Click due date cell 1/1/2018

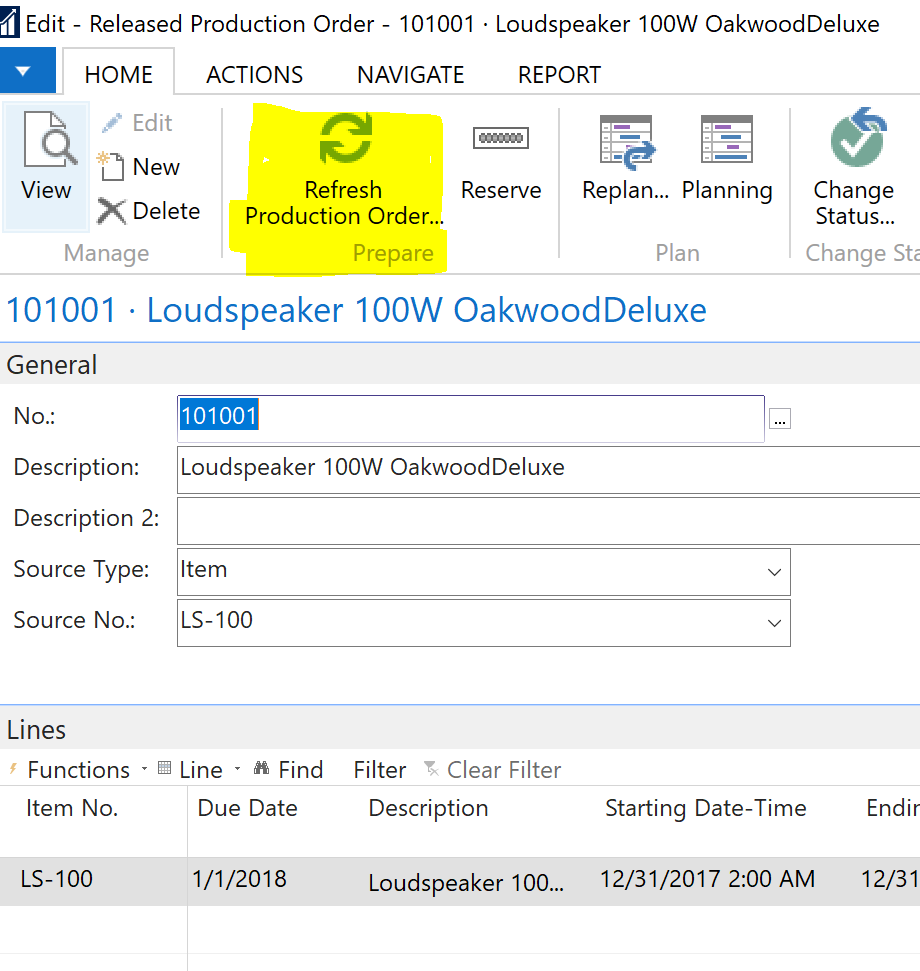tap(239, 879)
